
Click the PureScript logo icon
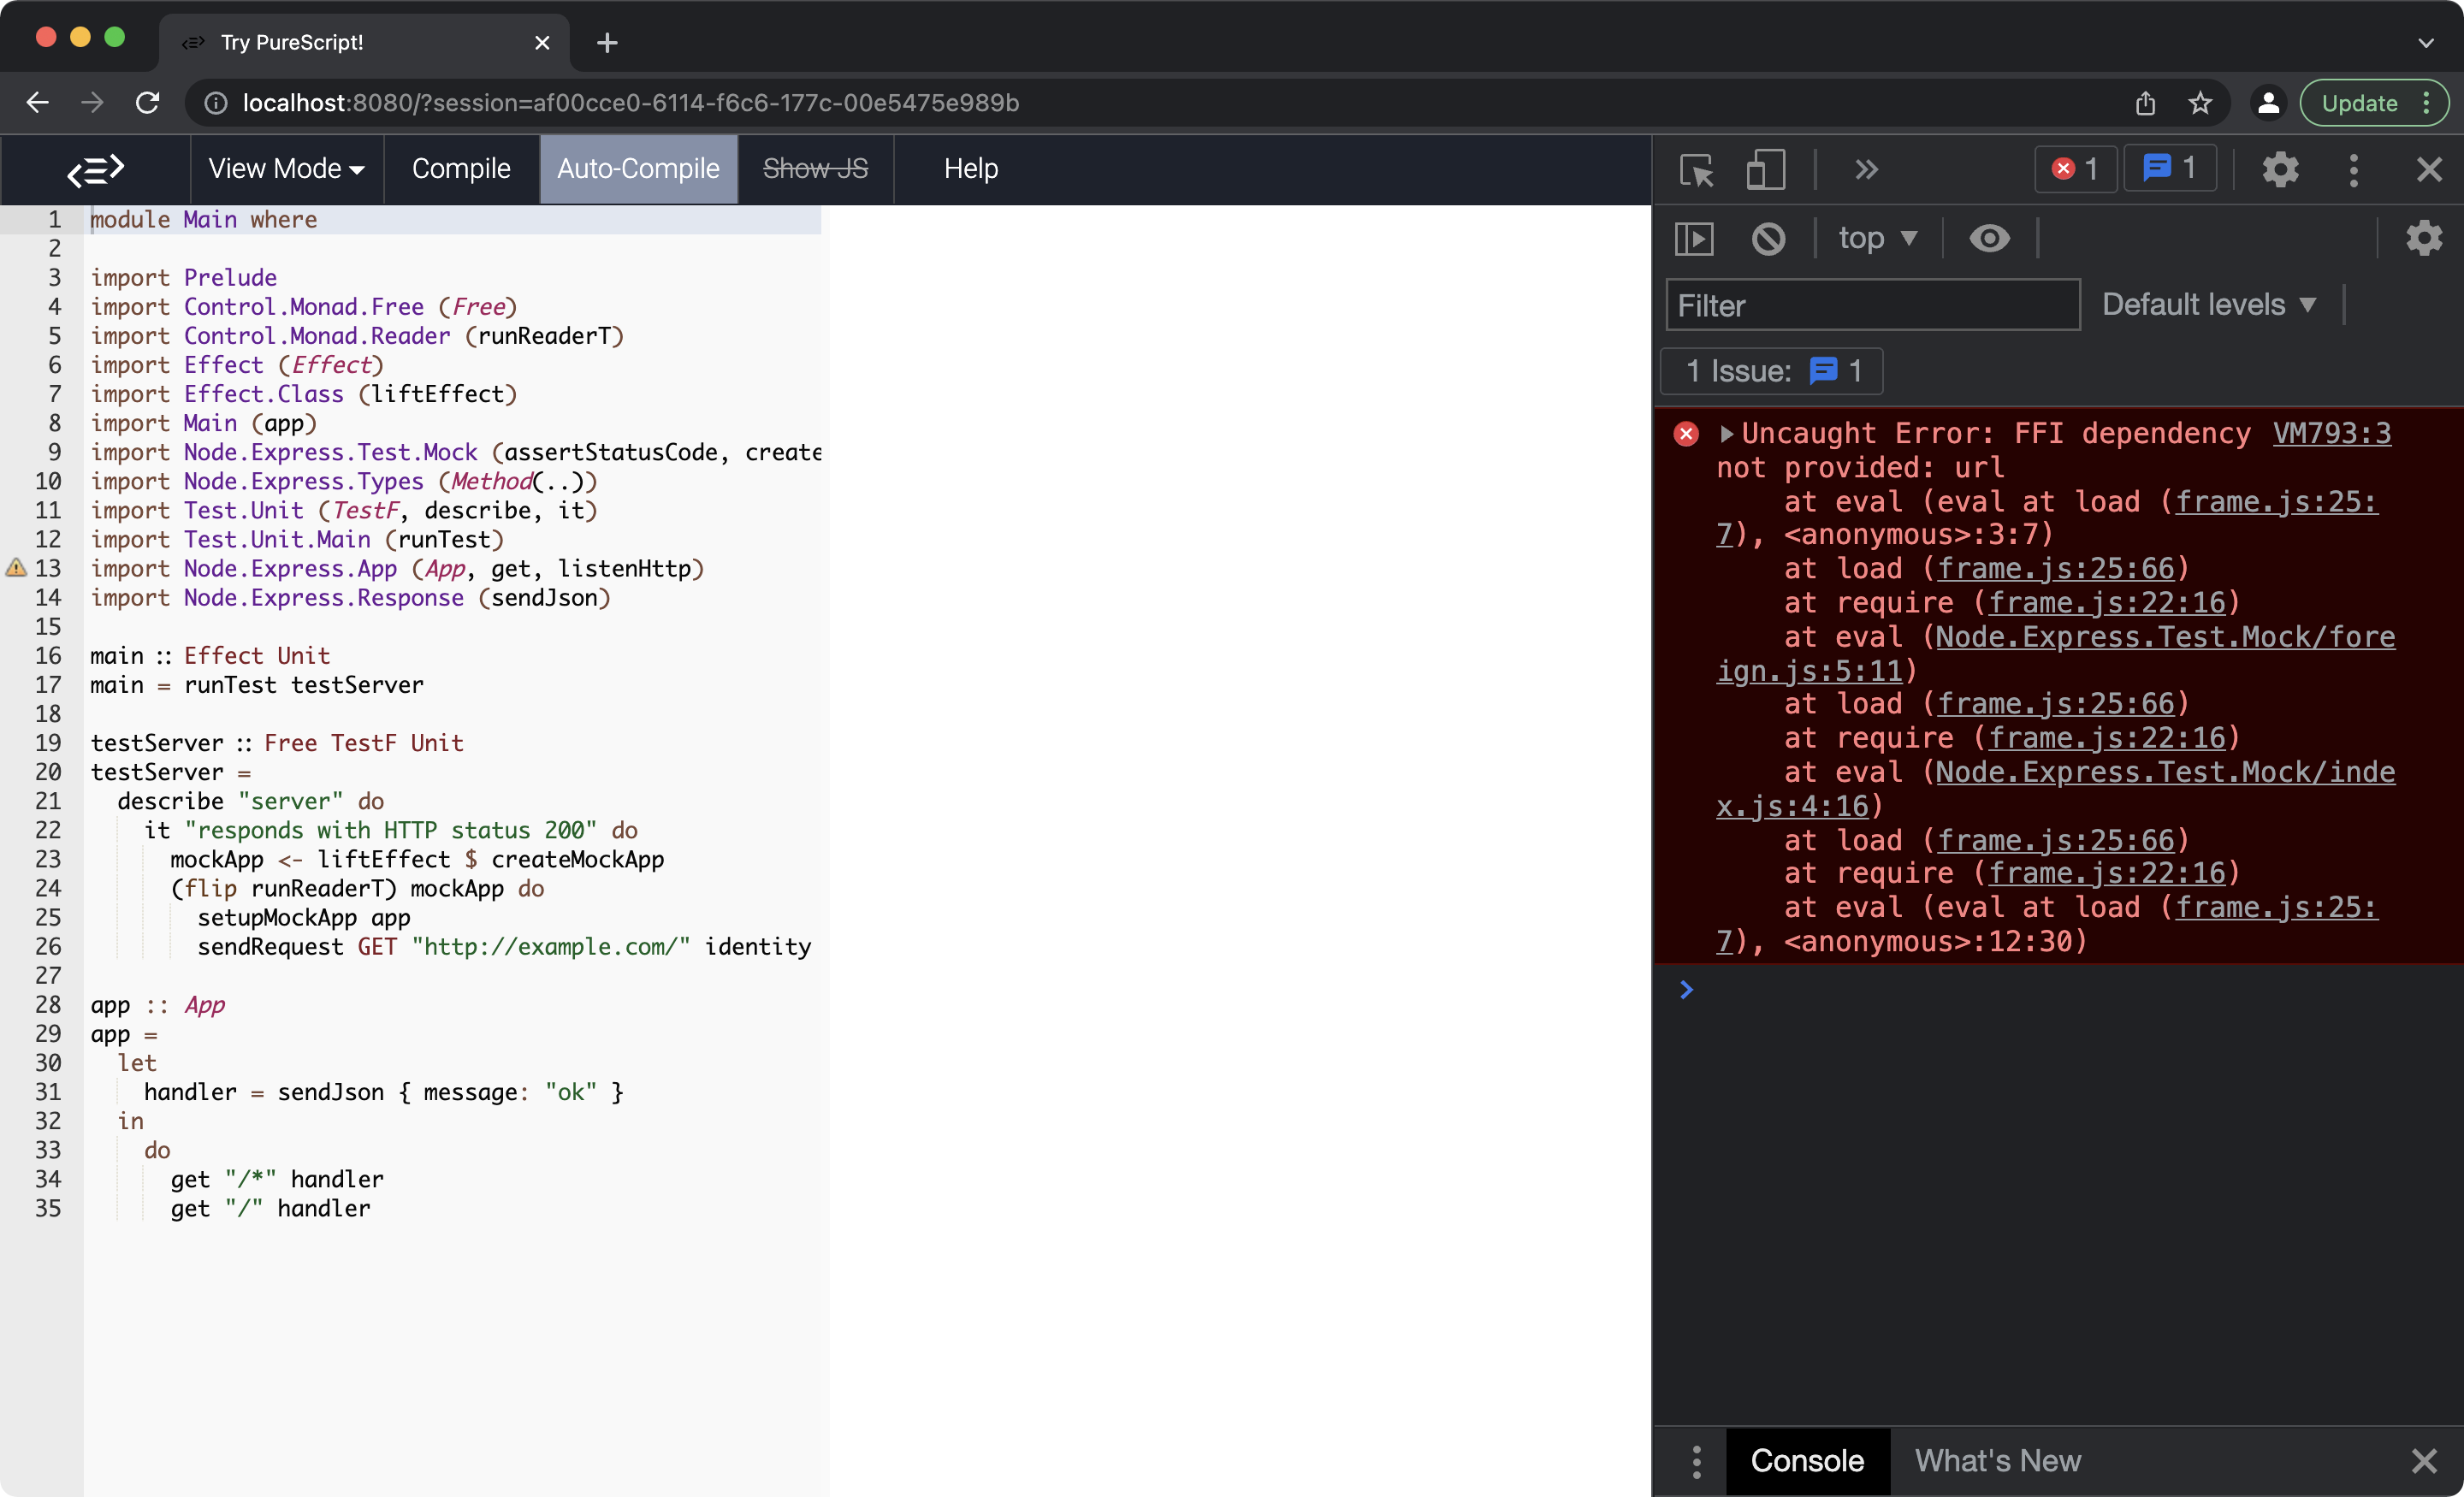coord(95,169)
